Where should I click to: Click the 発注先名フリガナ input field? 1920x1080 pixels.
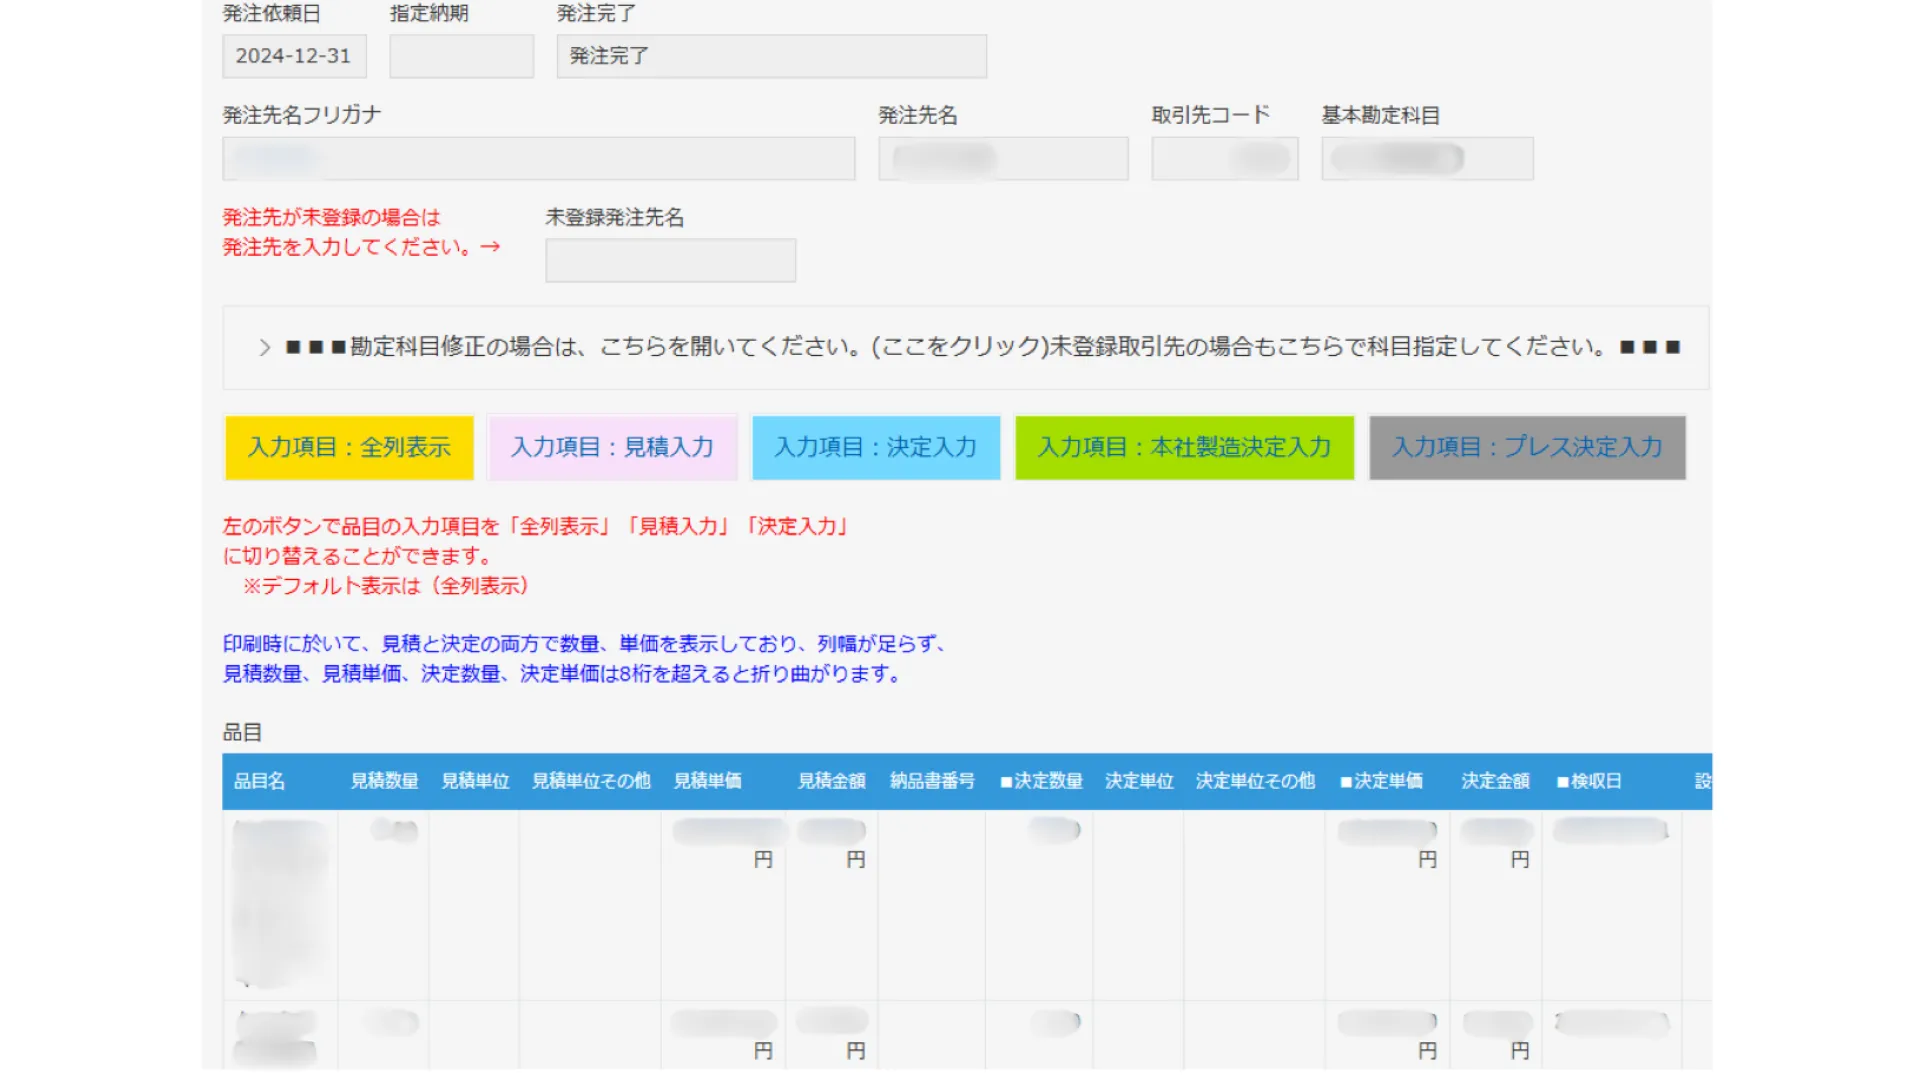tap(538, 159)
